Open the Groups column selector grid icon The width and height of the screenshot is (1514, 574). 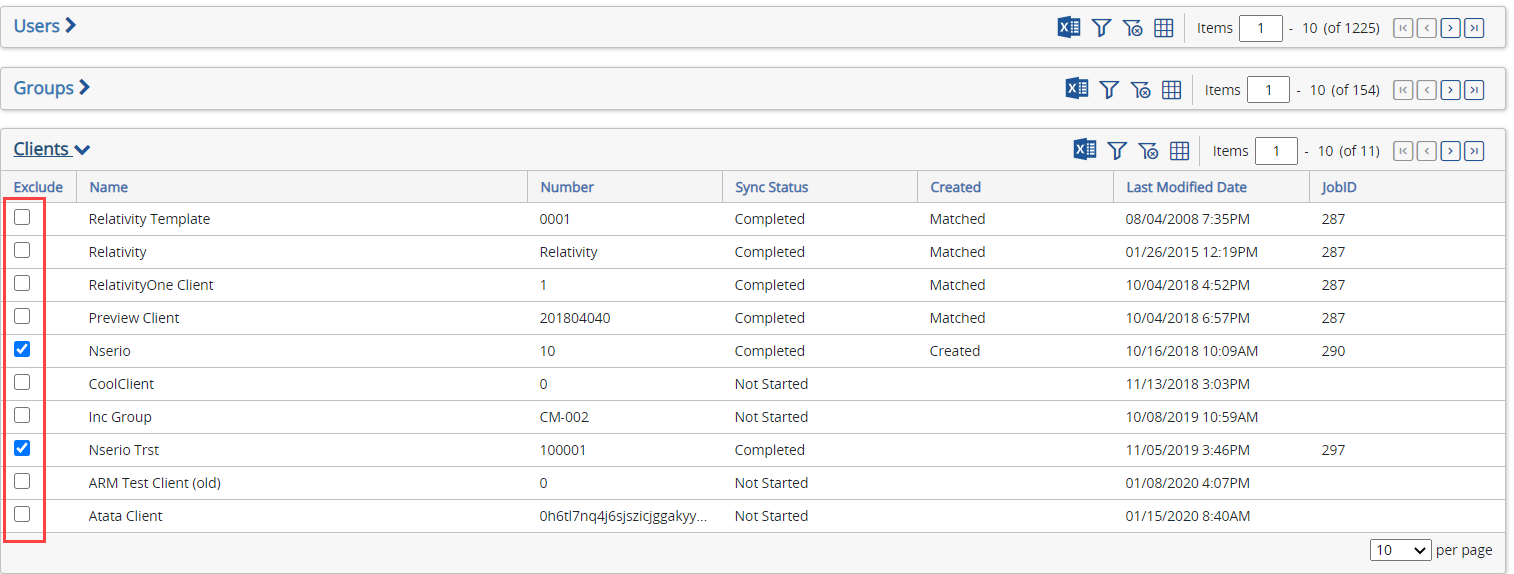click(1171, 89)
